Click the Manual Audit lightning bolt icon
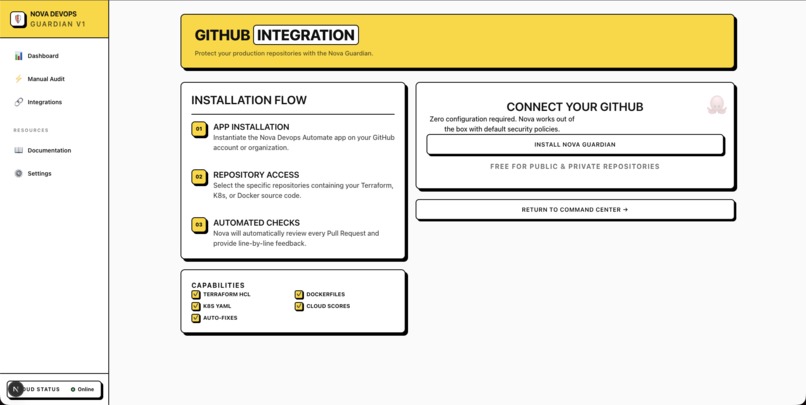Image resolution: width=806 pixels, height=405 pixels. tap(19, 79)
